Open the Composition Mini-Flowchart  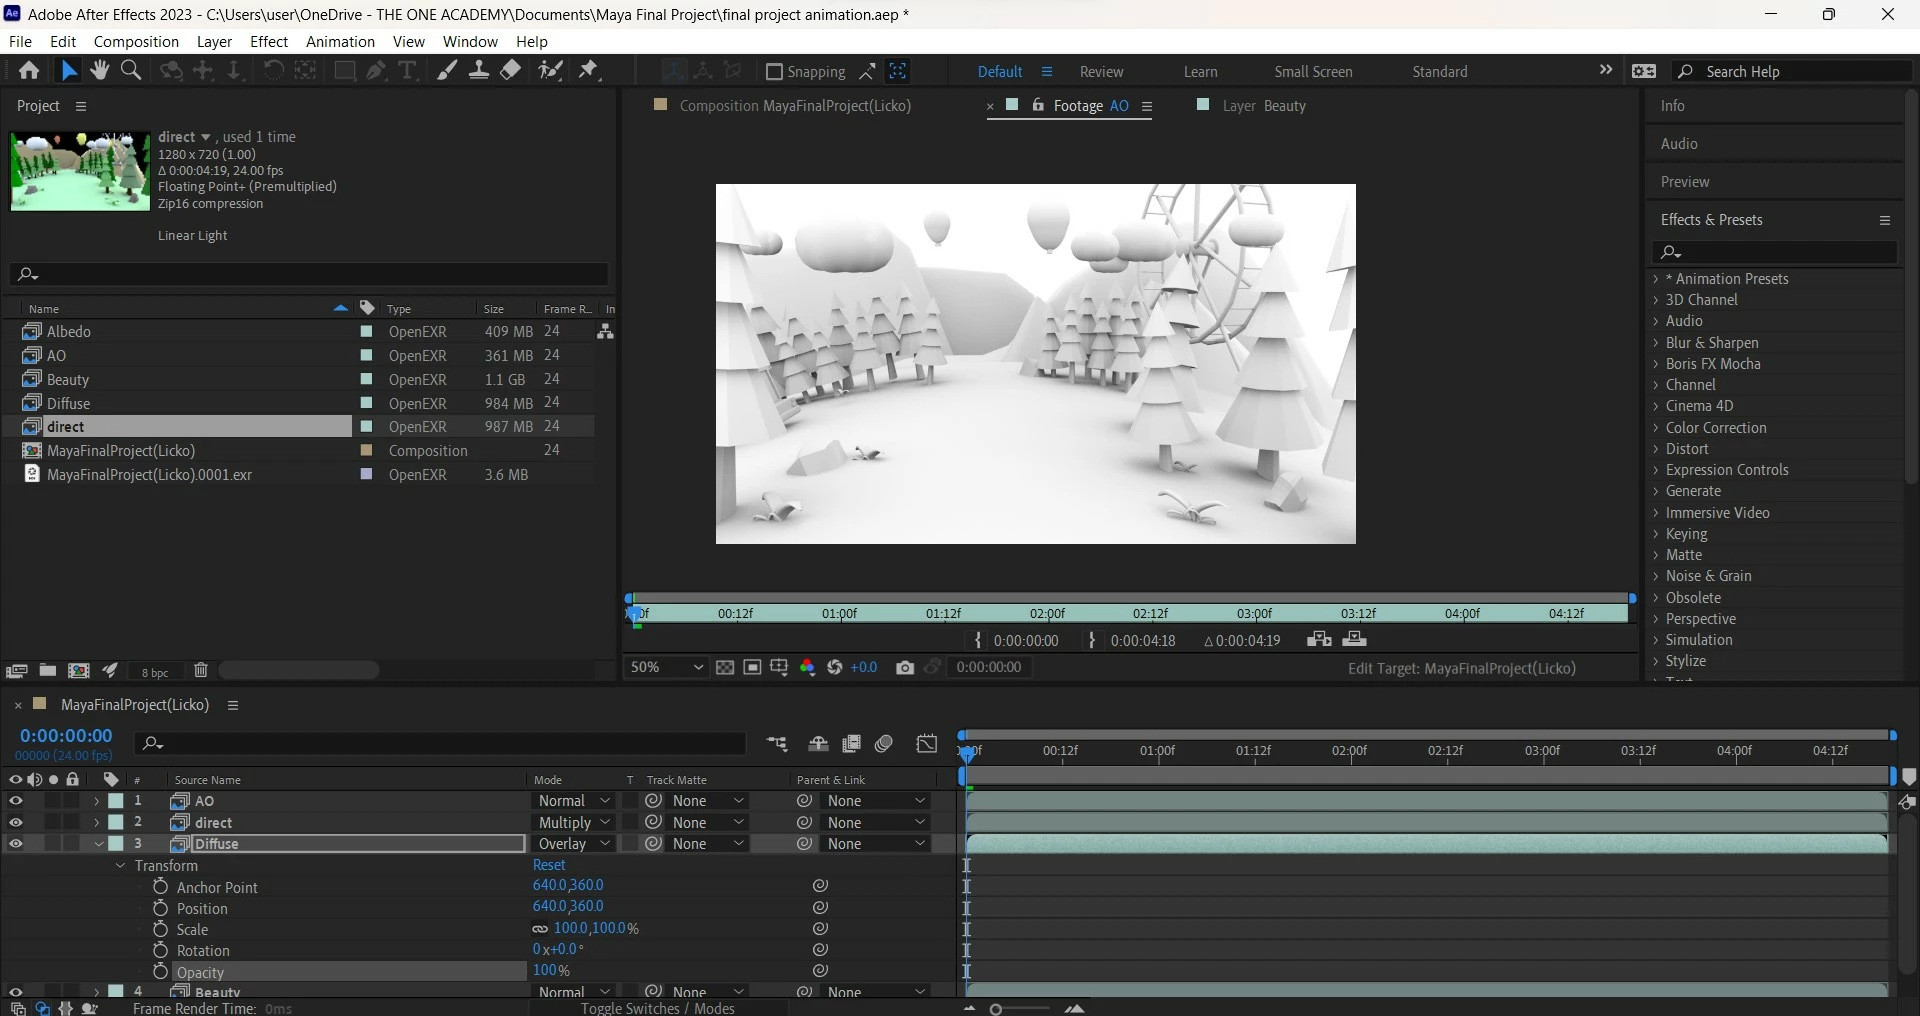(777, 744)
